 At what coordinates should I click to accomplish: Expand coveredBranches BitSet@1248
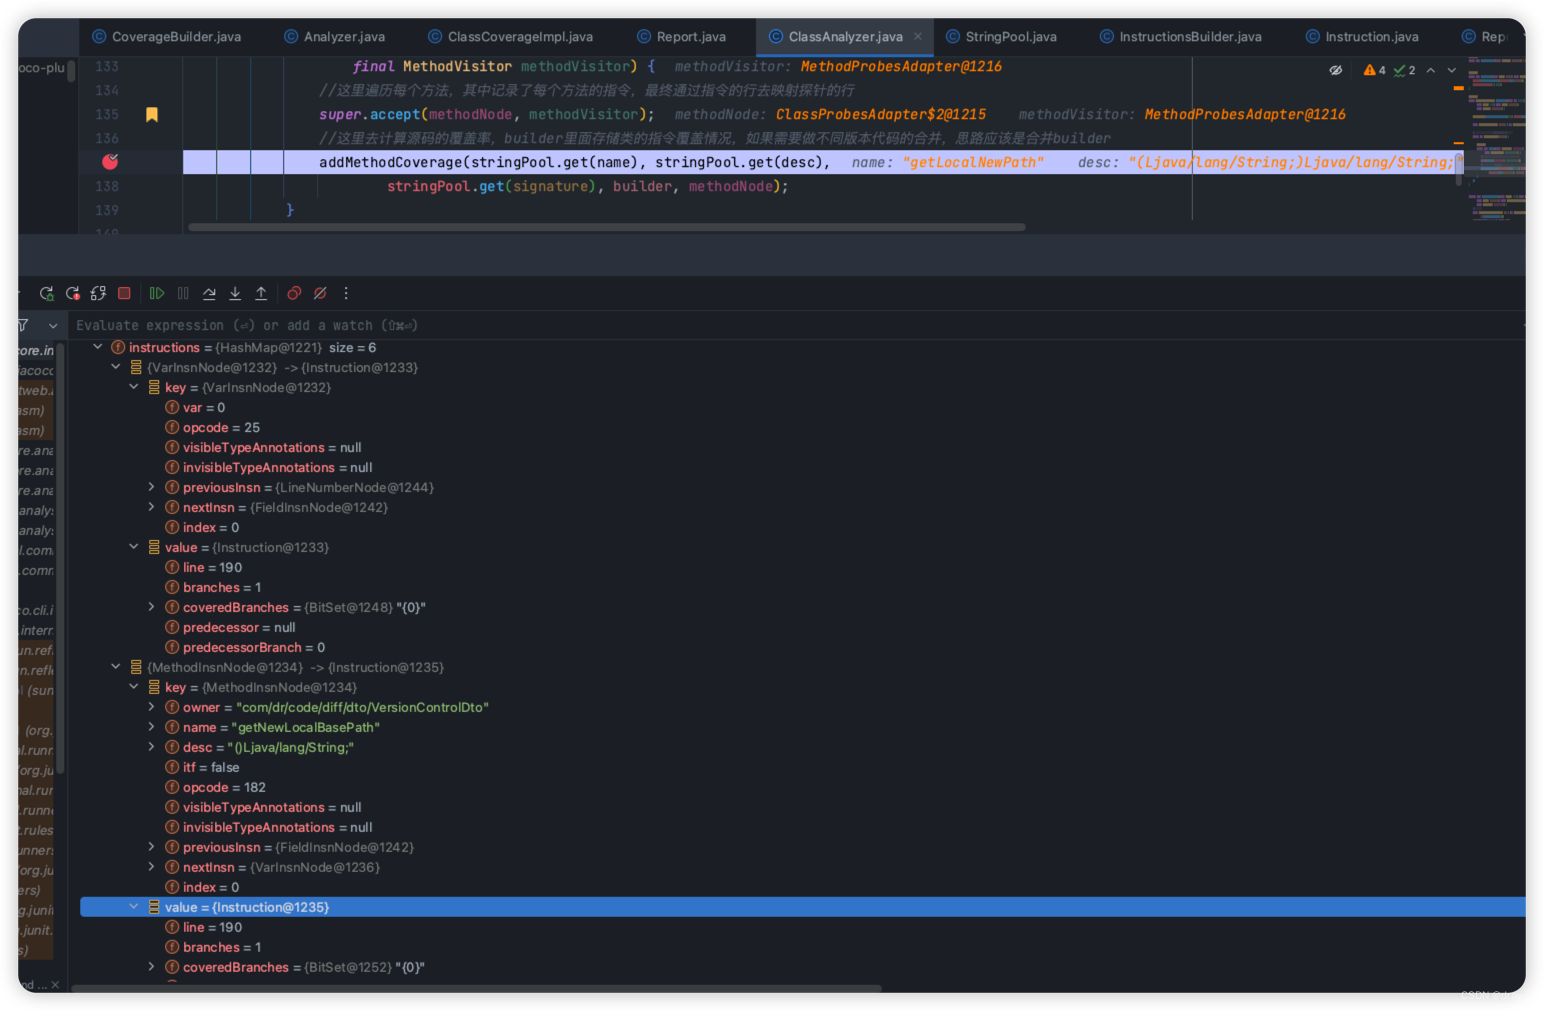[x=151, y=607]
